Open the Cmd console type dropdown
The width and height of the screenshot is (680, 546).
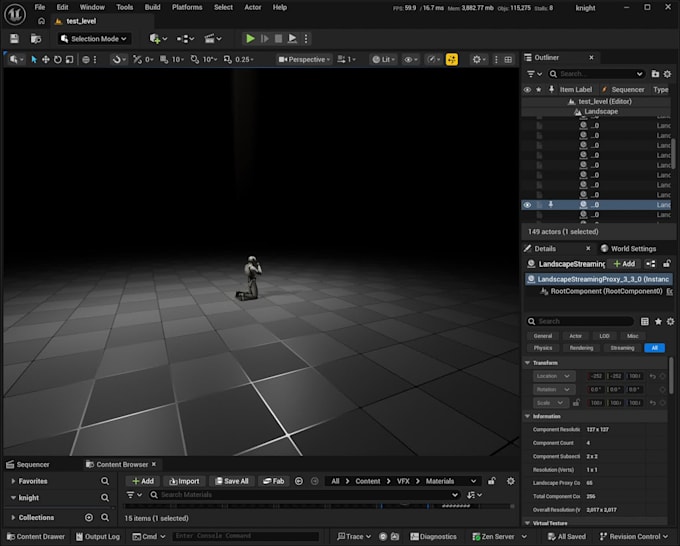coord(149,536)
